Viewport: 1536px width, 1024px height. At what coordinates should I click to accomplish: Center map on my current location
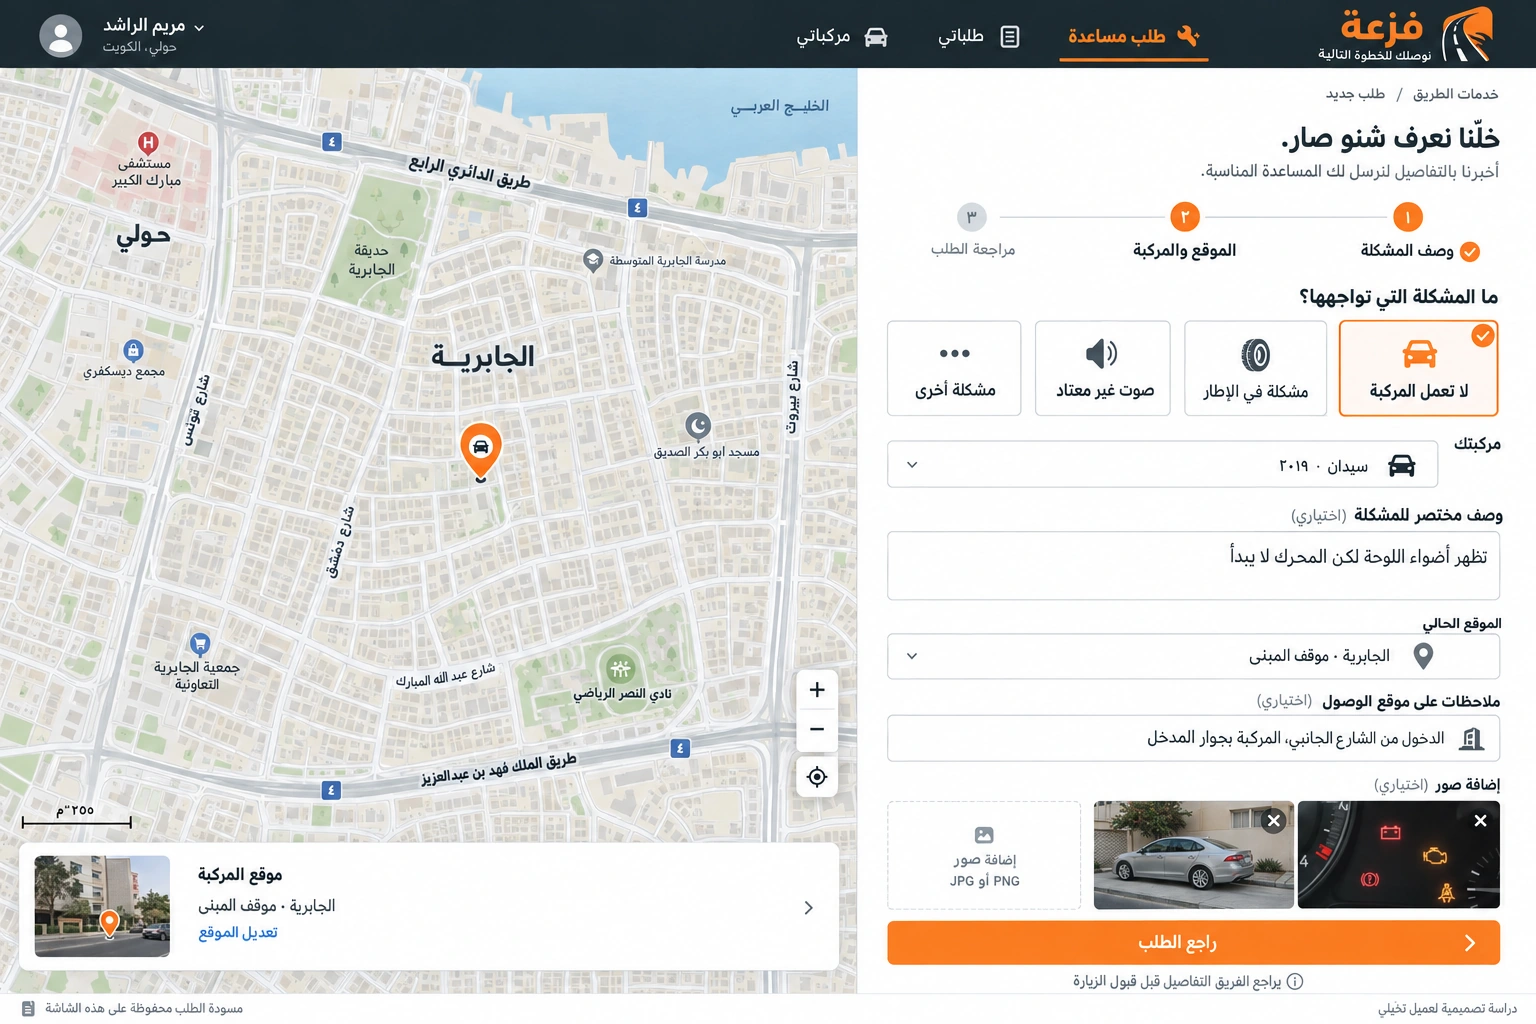click(817, 777)
